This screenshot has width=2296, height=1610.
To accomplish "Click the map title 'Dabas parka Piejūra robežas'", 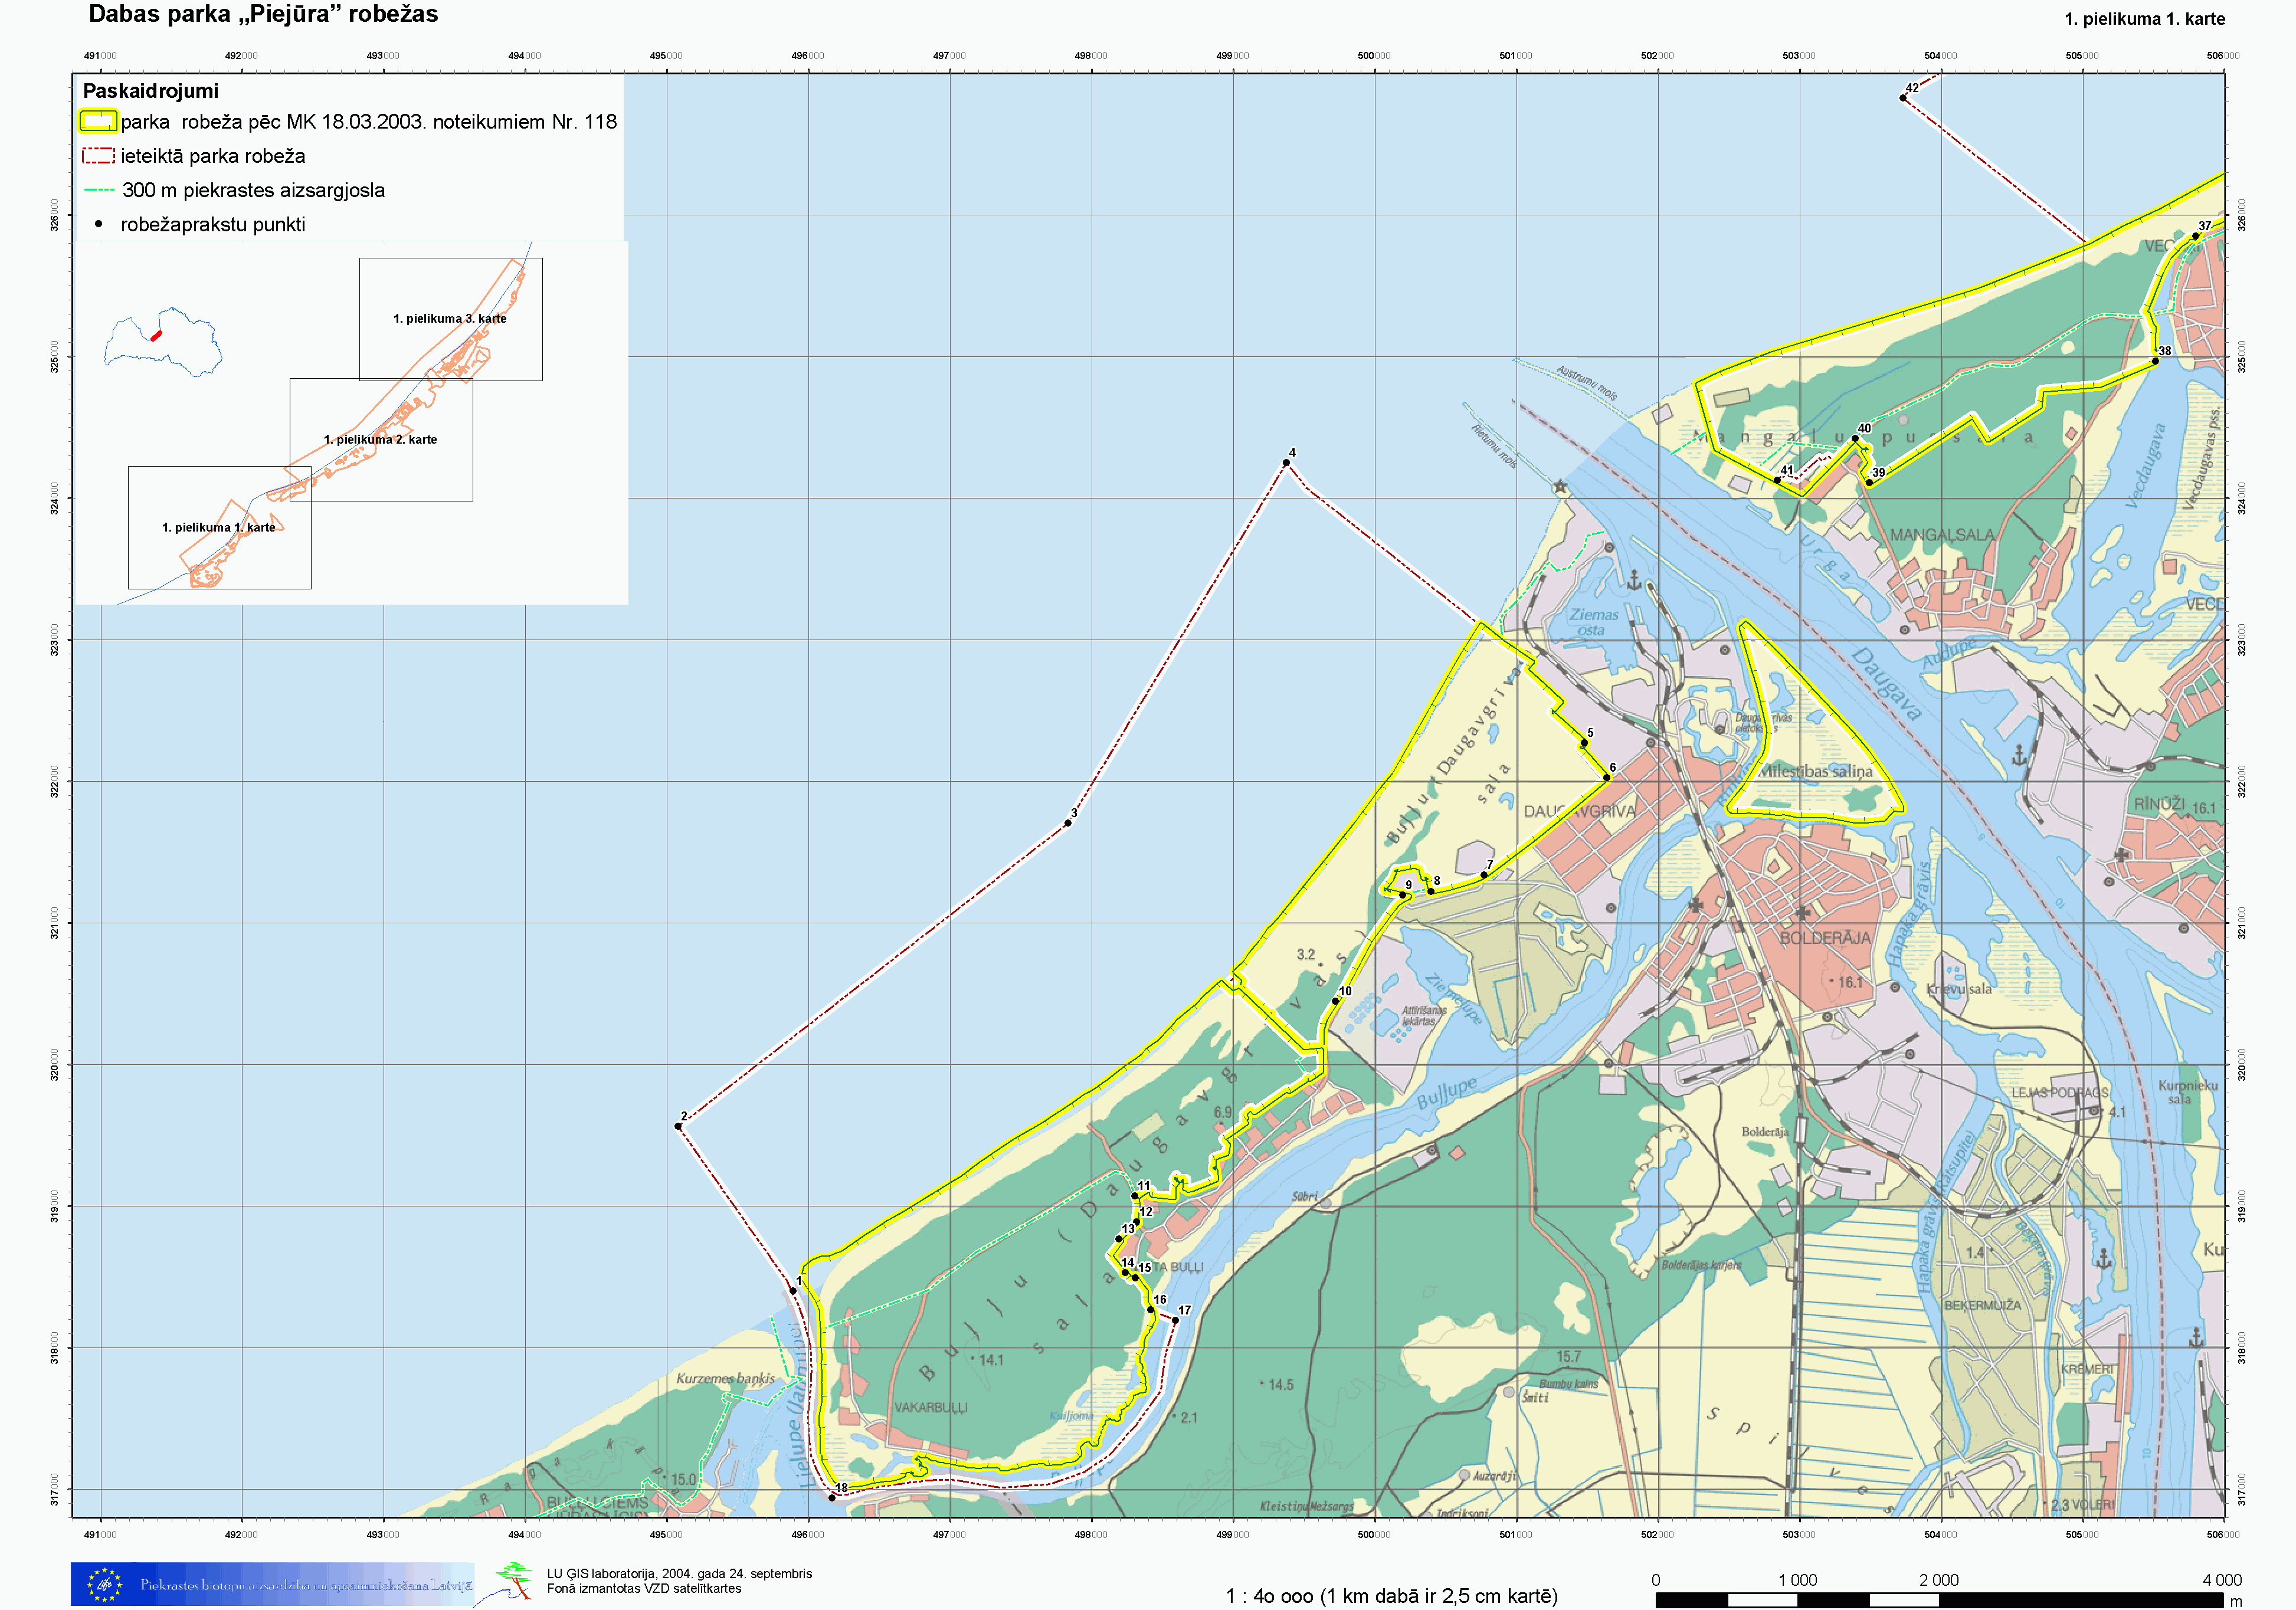I will point(263,14).
